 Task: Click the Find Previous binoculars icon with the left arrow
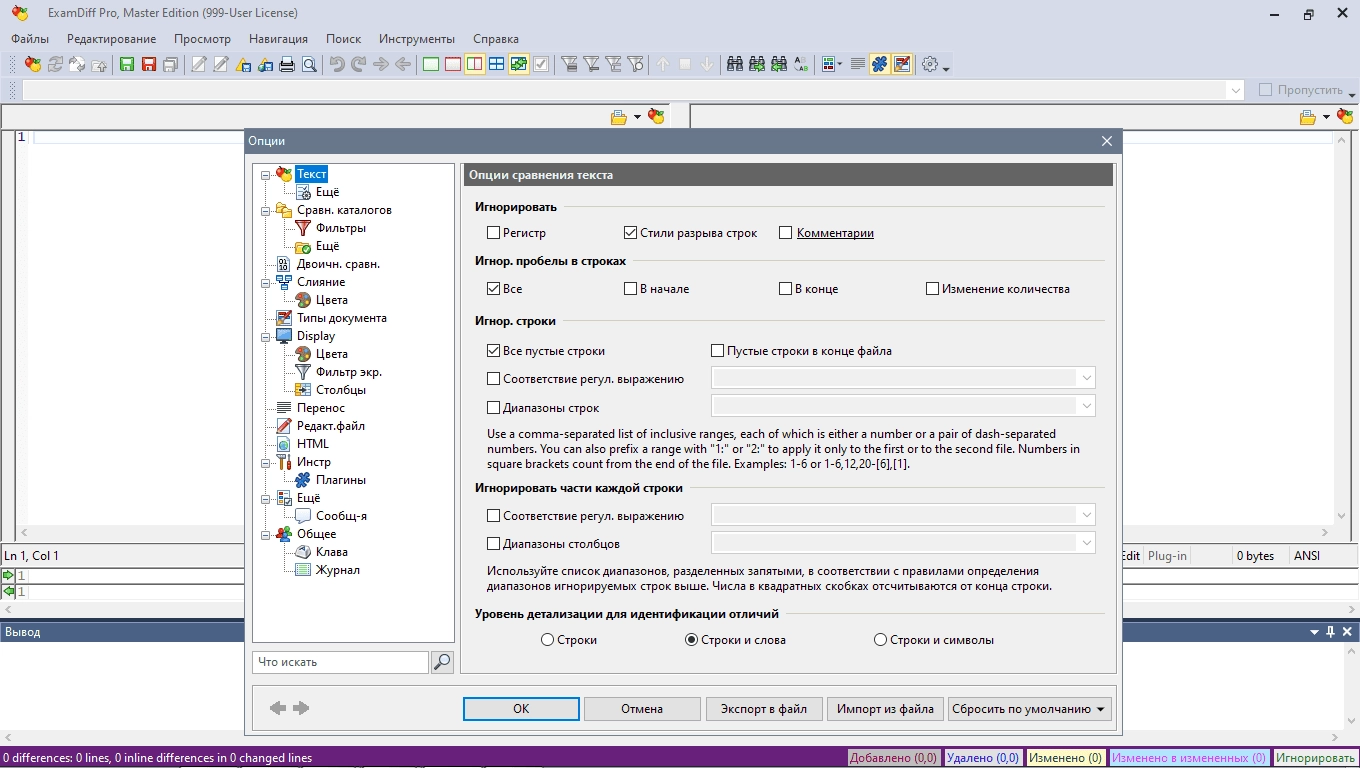click(779, 64)
